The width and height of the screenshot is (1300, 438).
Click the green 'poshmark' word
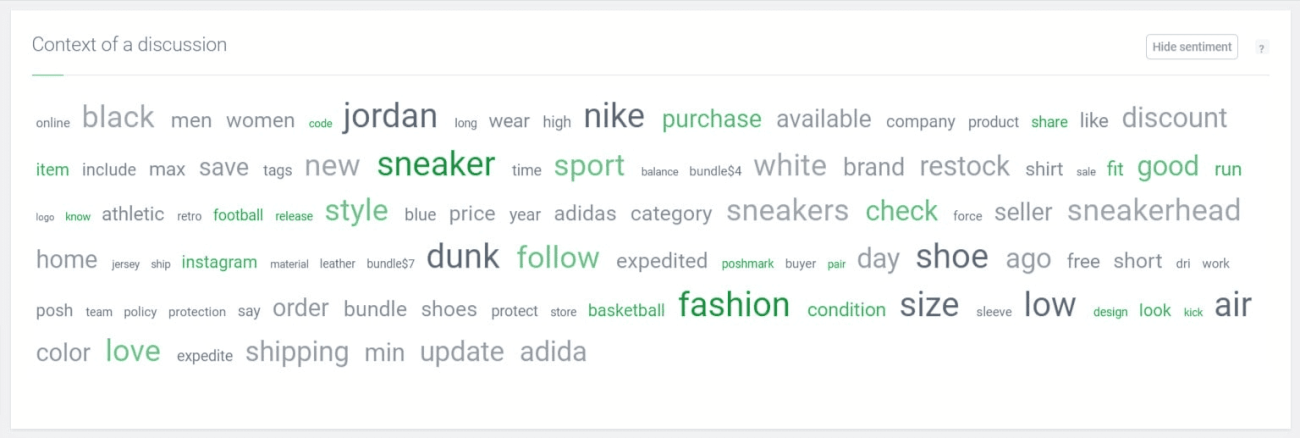coord(748,264)
